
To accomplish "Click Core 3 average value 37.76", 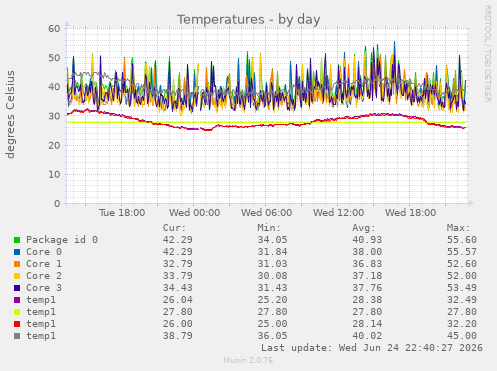I will tap(367, 288).
